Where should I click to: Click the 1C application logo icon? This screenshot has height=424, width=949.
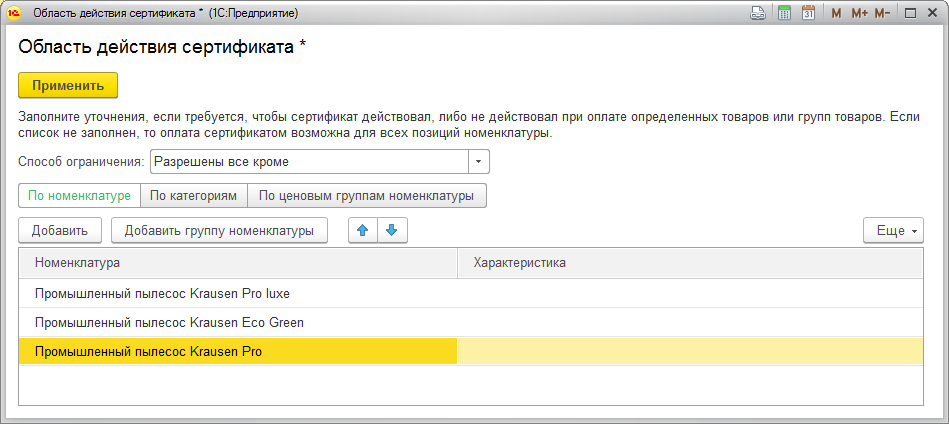click(15, 13)
